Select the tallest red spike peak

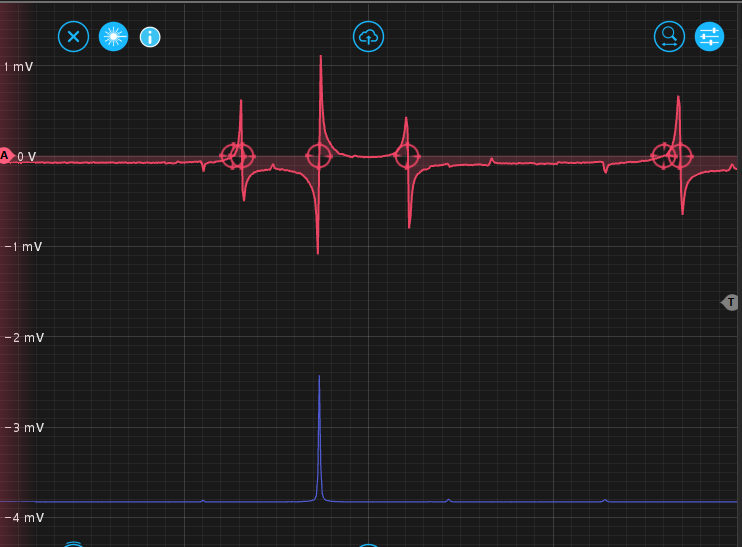(x=321, y=57)
